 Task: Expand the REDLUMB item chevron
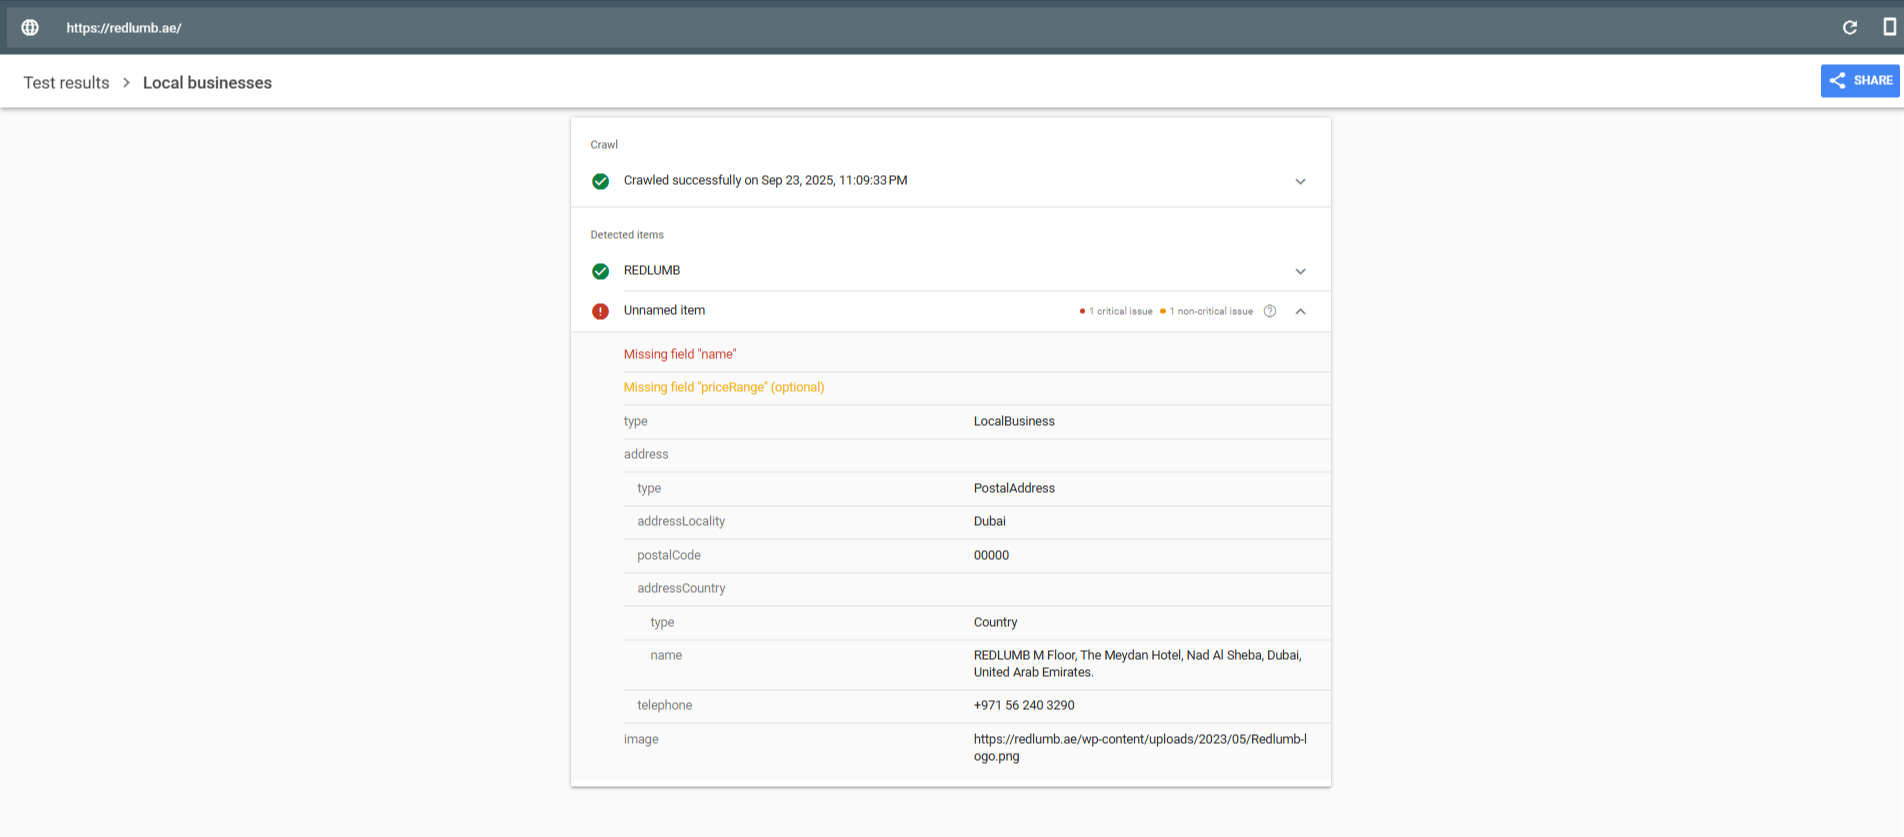1300,272
